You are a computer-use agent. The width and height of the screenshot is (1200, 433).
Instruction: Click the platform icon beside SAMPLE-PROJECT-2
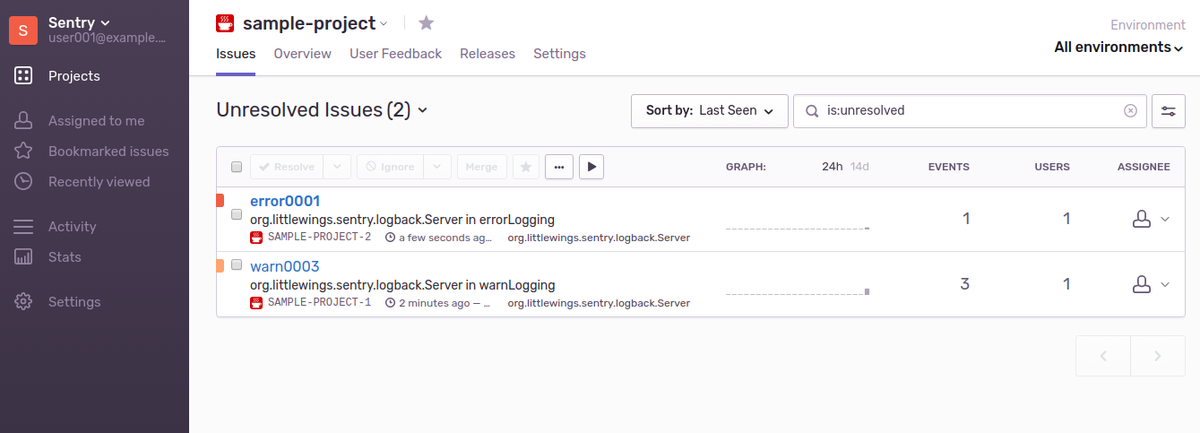click(257, 238)
